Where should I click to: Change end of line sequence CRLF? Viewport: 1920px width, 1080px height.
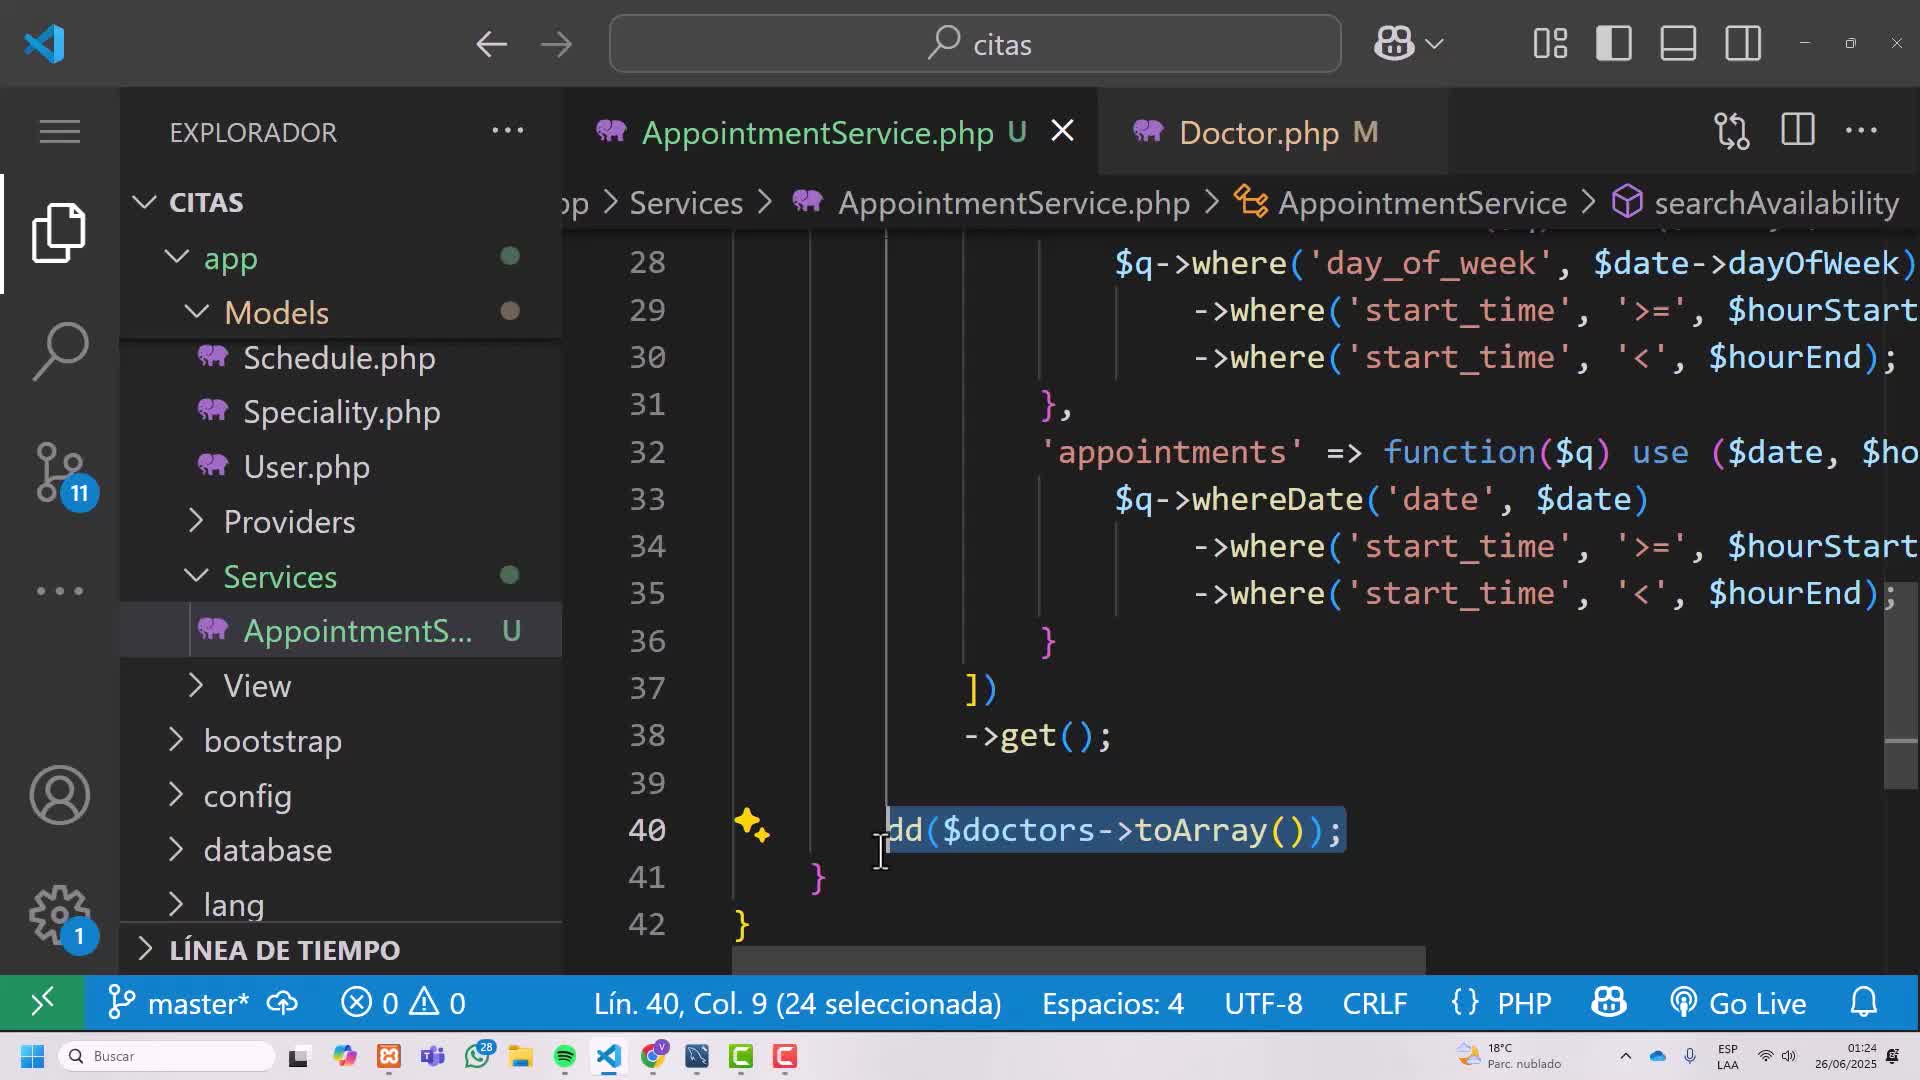pyautogui.click(x=1375, y=1003)
